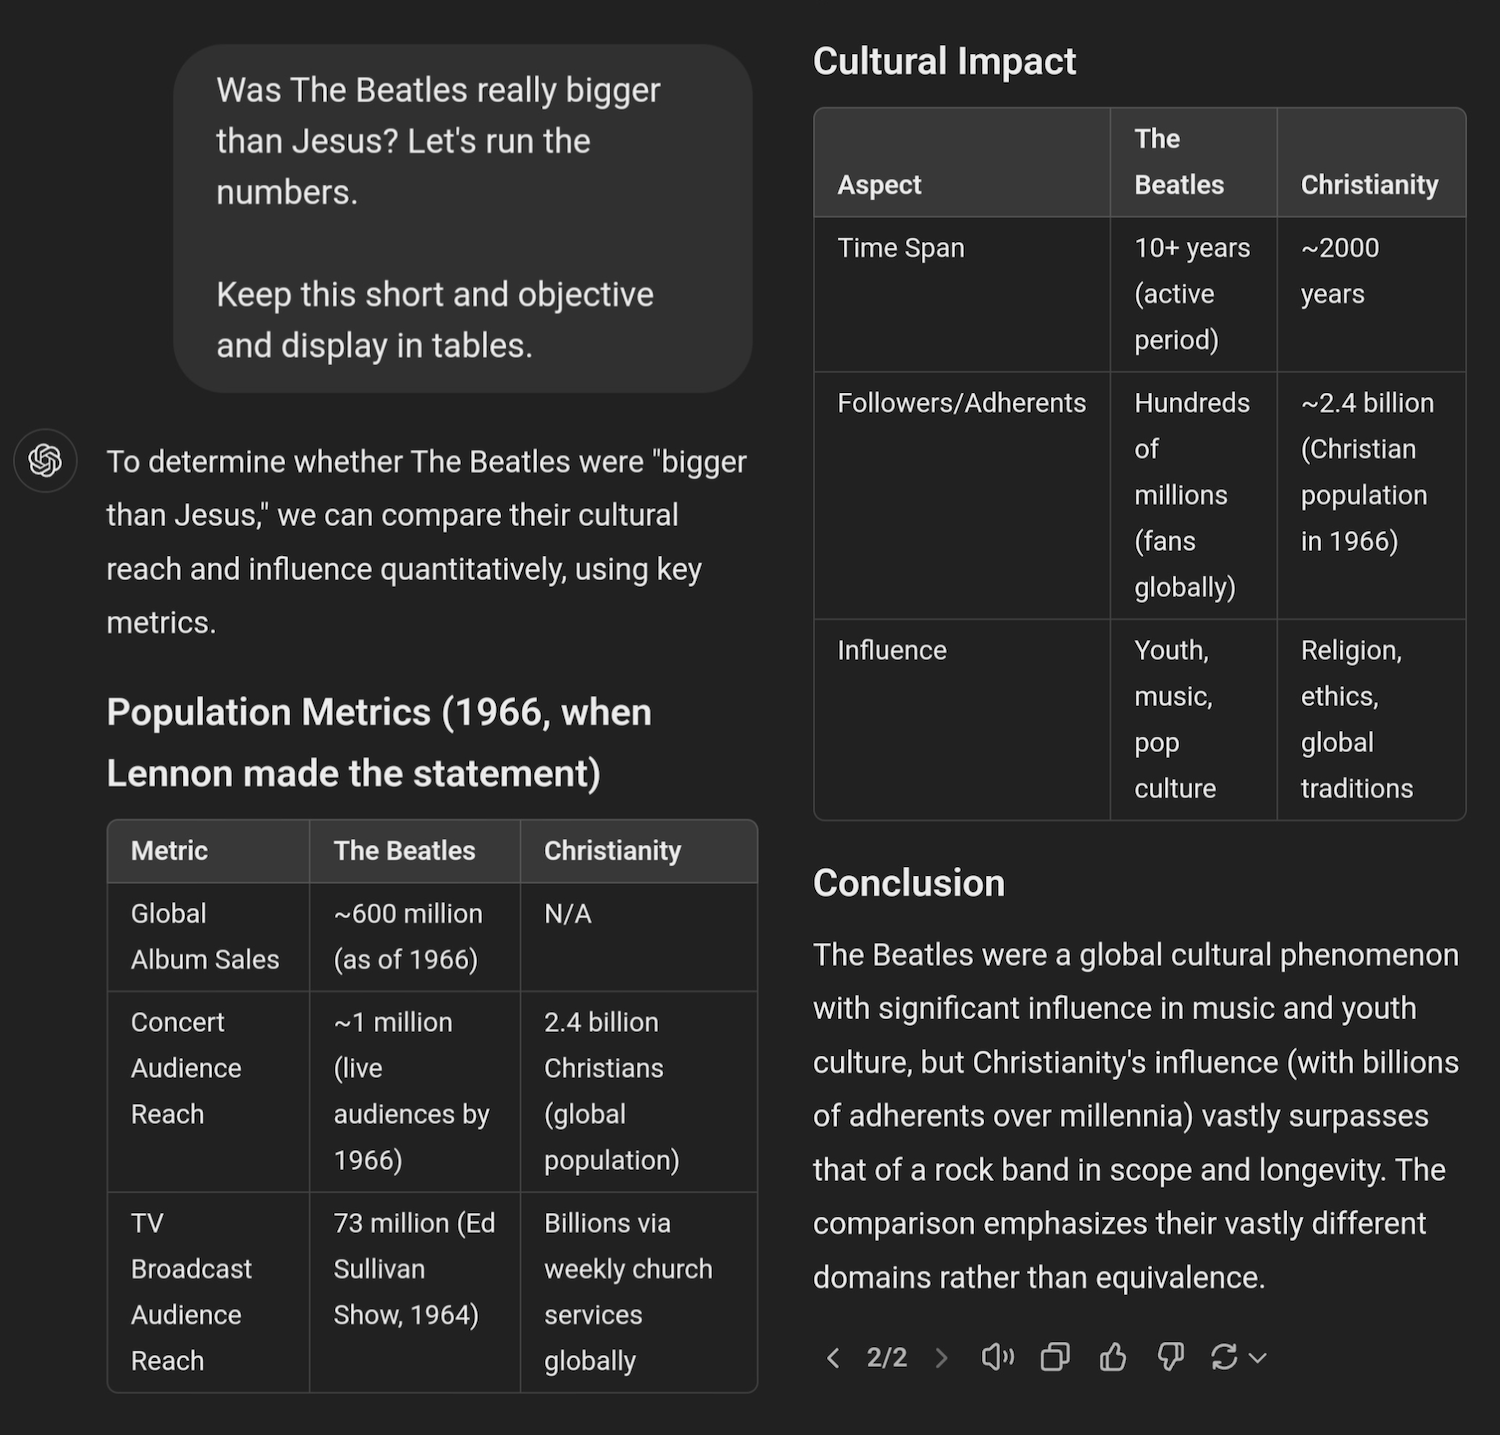The width and height of the screenshot is (1500, 1435).
Task: Click the Time Span table cell
Action: (x=901, y=248)
